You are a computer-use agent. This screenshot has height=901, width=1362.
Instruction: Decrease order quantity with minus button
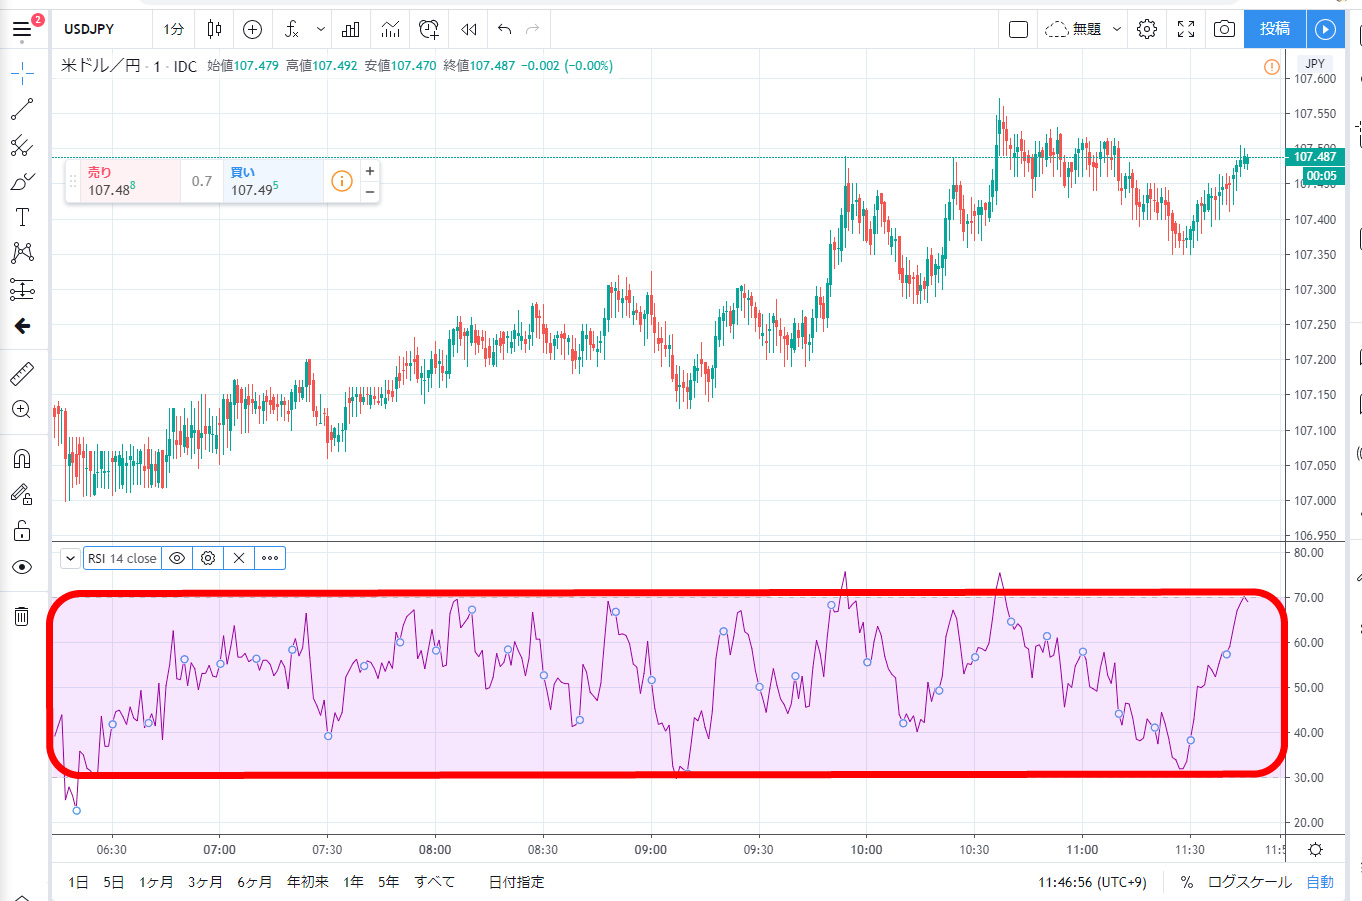(x=370, y=192)
